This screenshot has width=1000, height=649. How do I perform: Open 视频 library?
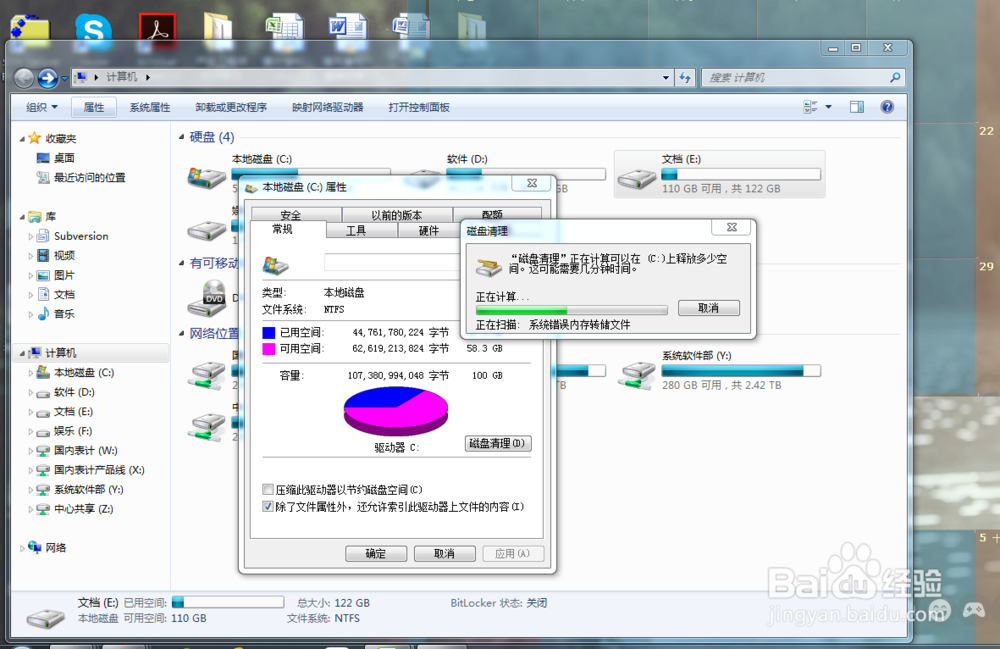tap(64, 256)
